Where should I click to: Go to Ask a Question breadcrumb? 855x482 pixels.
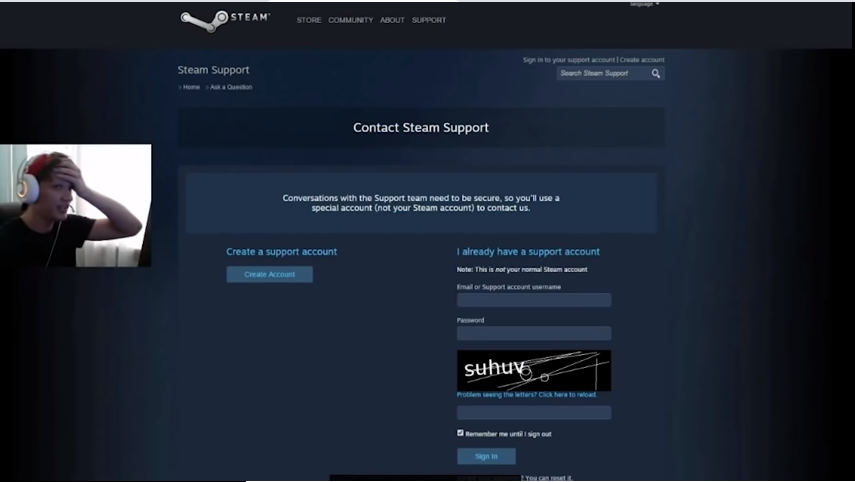point(231,87)
